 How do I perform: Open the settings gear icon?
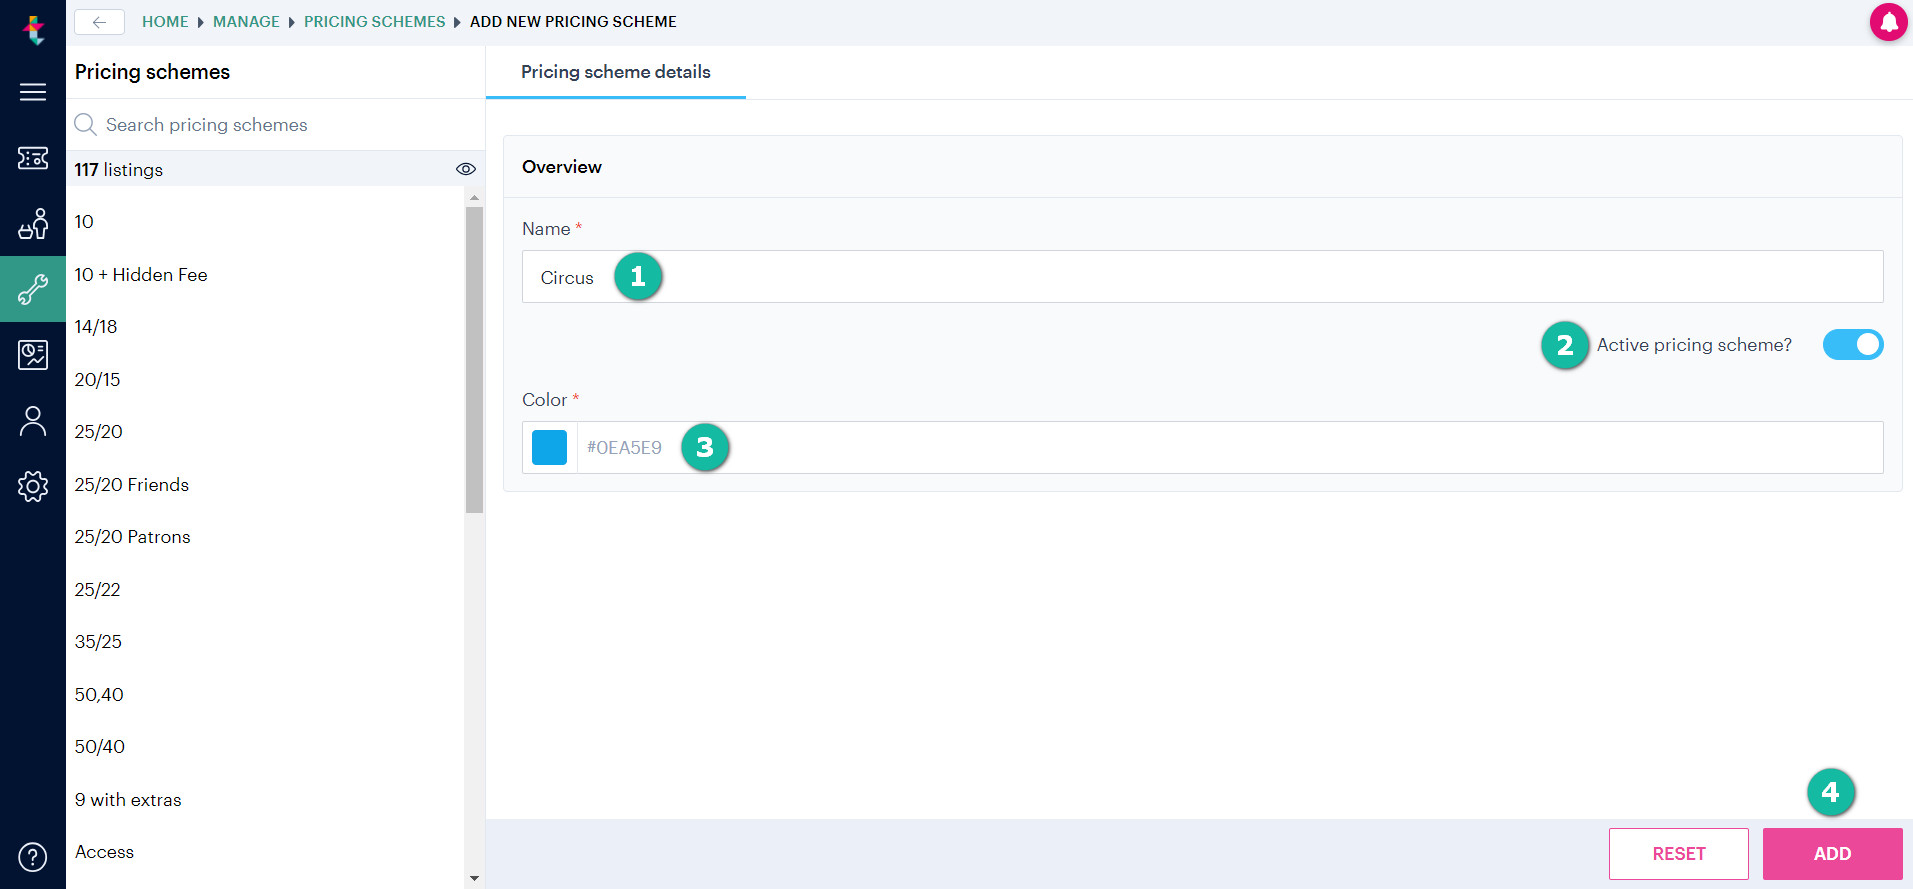tap(33, 486)
